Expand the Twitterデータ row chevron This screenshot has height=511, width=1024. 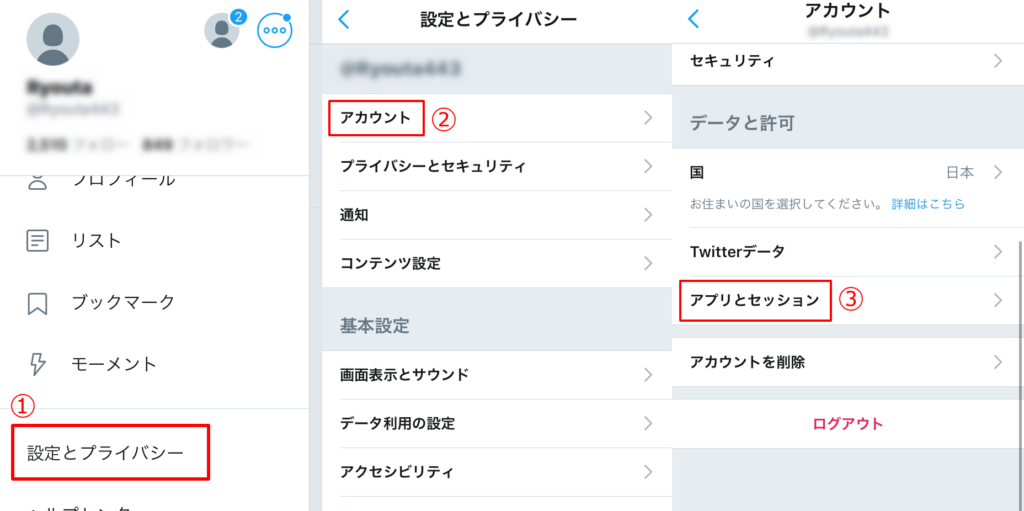click(x=997, y=251)
